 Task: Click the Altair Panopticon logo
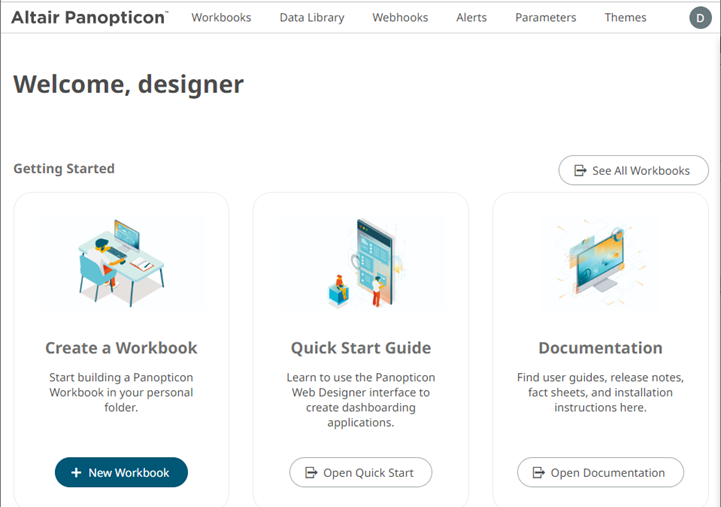point(90,17)
